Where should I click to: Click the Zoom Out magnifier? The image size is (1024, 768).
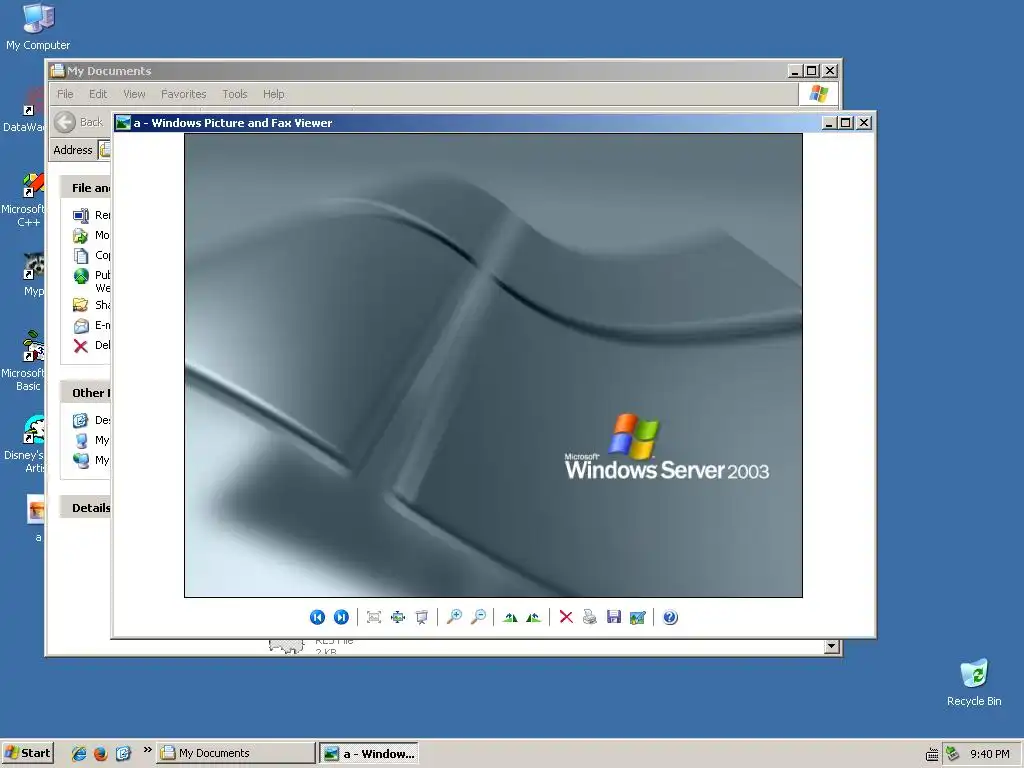click(x=478, y=617)
